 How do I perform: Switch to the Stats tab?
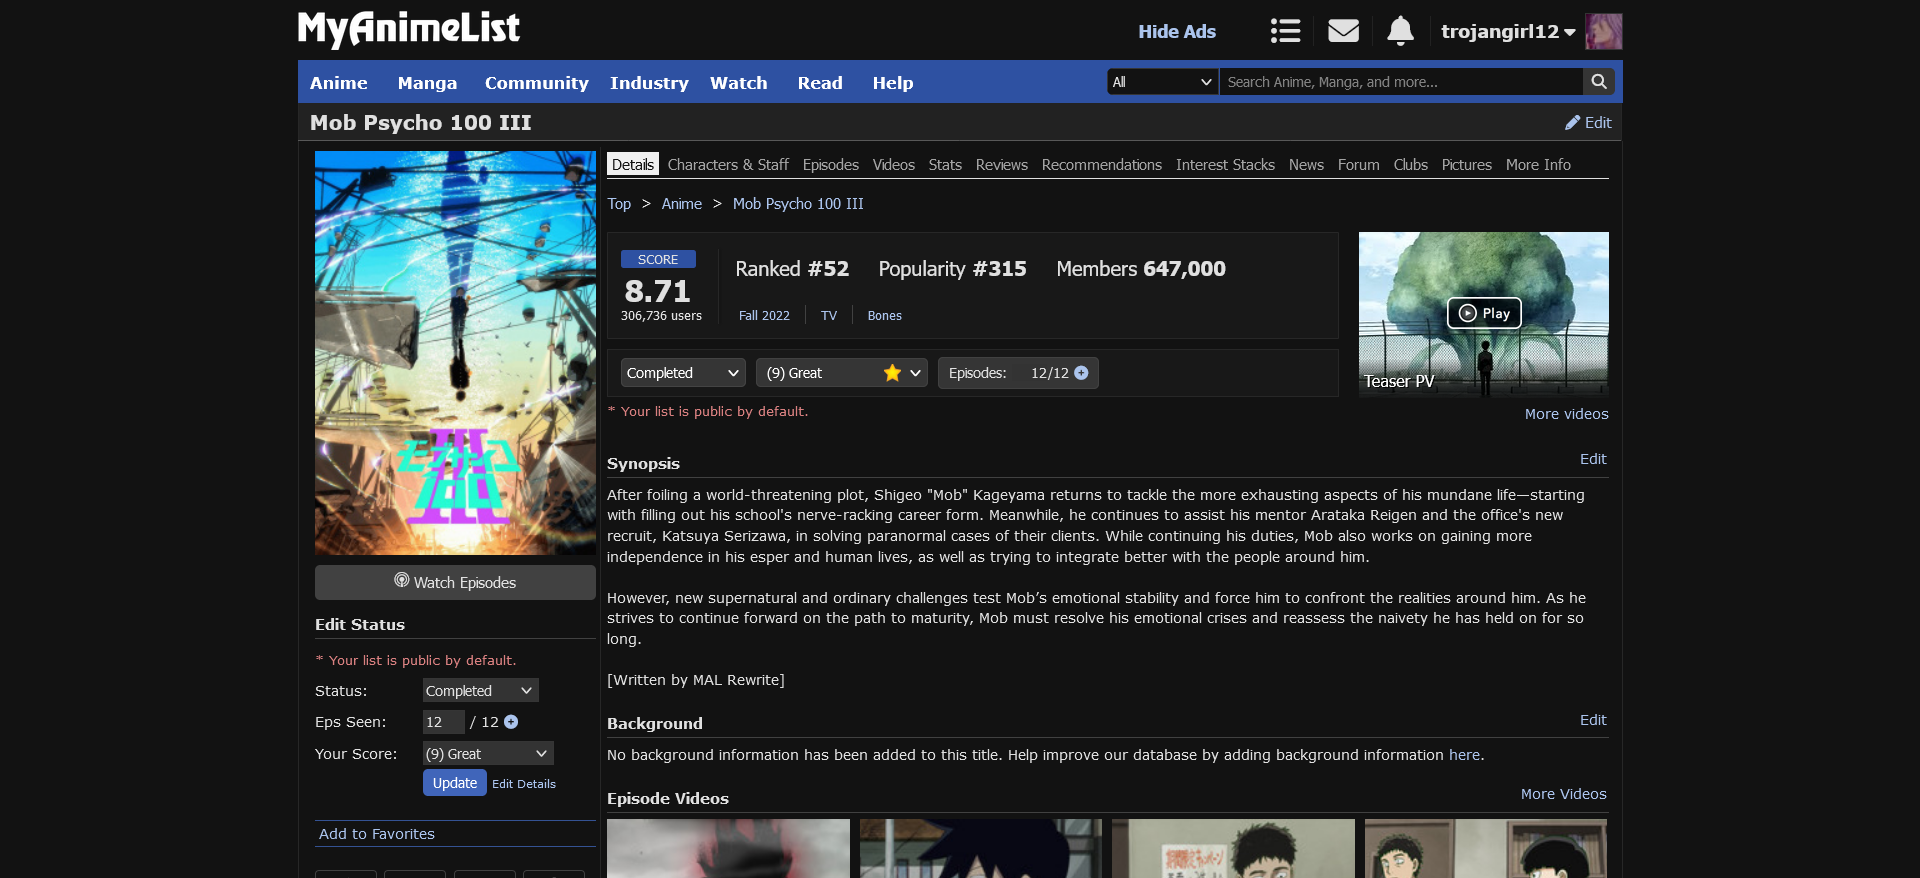point(945,164)
